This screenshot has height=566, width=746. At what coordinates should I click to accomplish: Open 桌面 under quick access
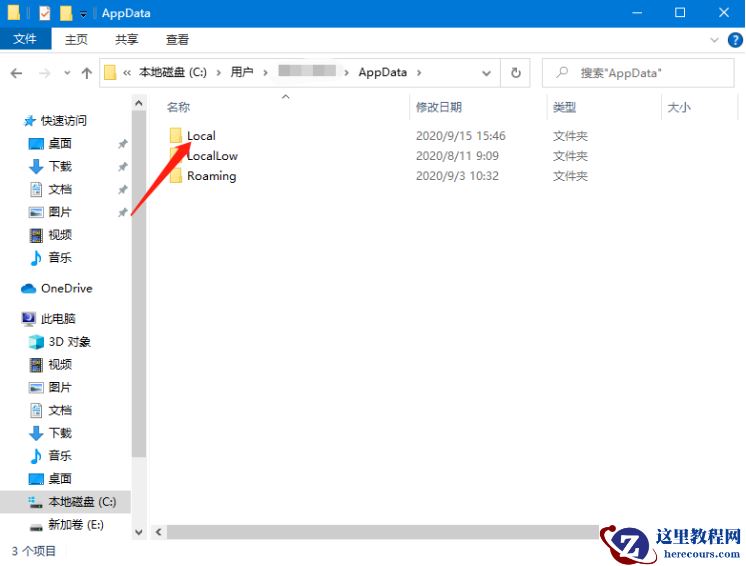click(x=60, y=143)
